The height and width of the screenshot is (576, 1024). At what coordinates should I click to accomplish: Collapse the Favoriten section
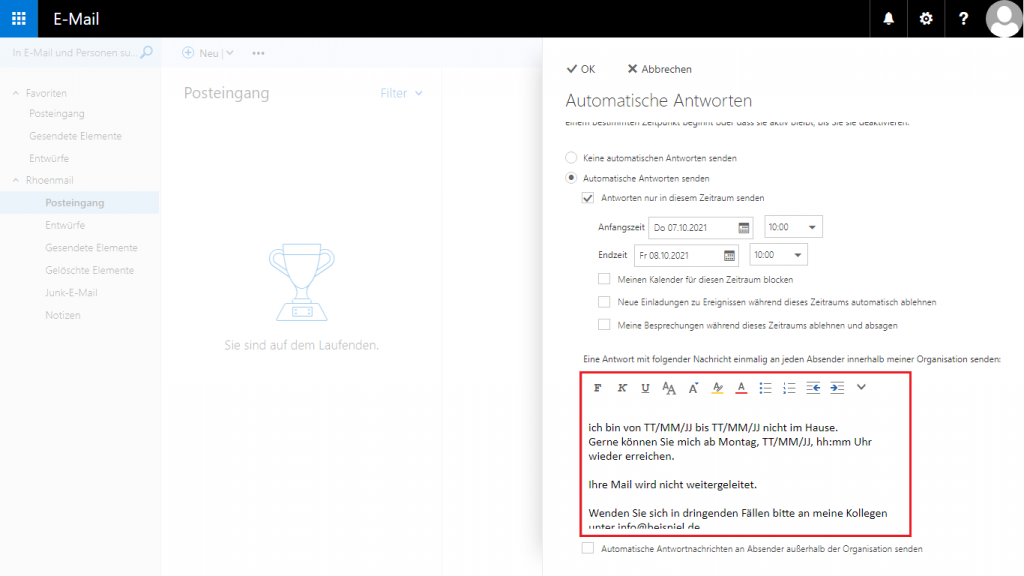click(16, 93)
